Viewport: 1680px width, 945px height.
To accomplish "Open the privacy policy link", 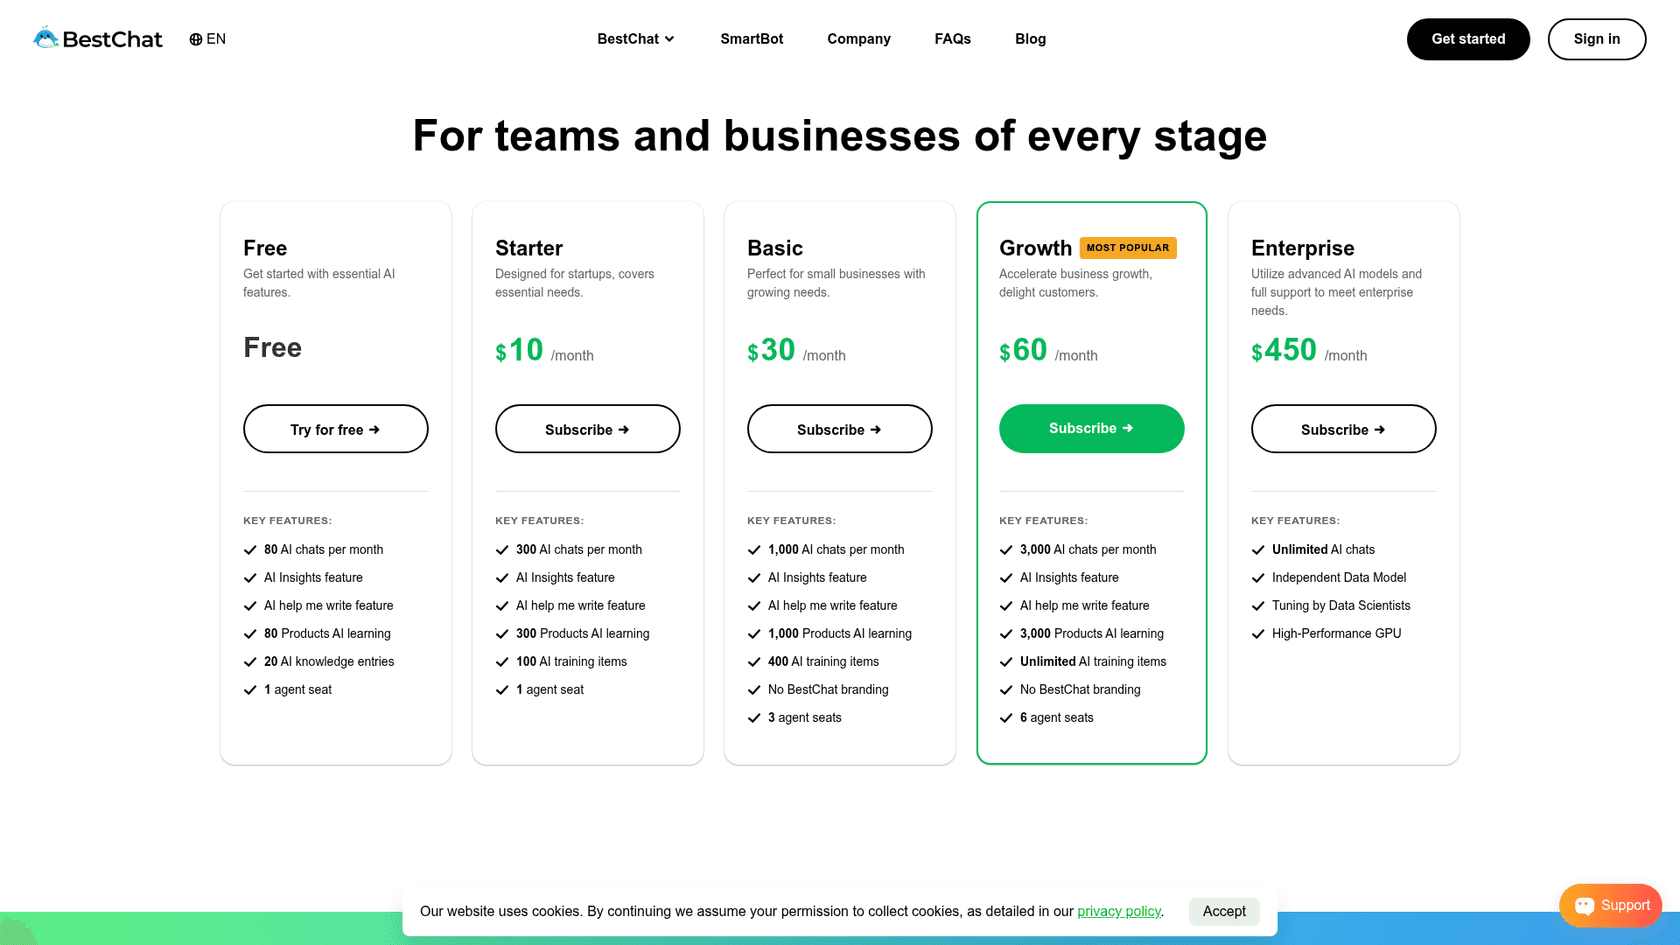I will pyautogui.click(x=1119, y=911).
